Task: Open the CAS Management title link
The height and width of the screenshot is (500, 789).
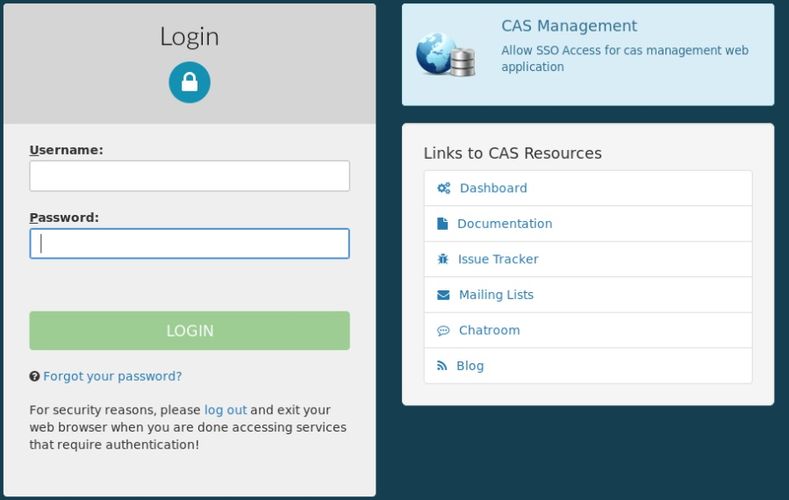Action: click(x=568, y=27)
